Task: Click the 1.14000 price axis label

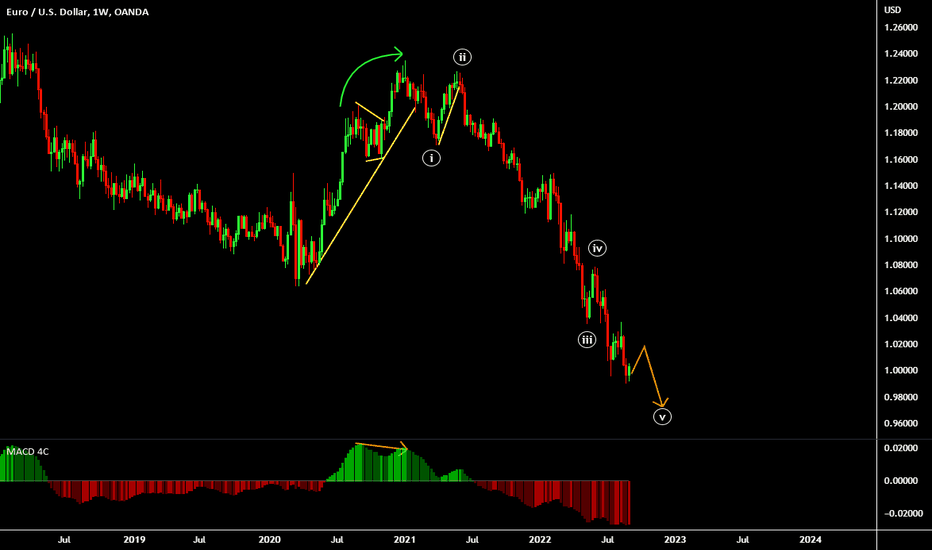Action: click(900, 186)
